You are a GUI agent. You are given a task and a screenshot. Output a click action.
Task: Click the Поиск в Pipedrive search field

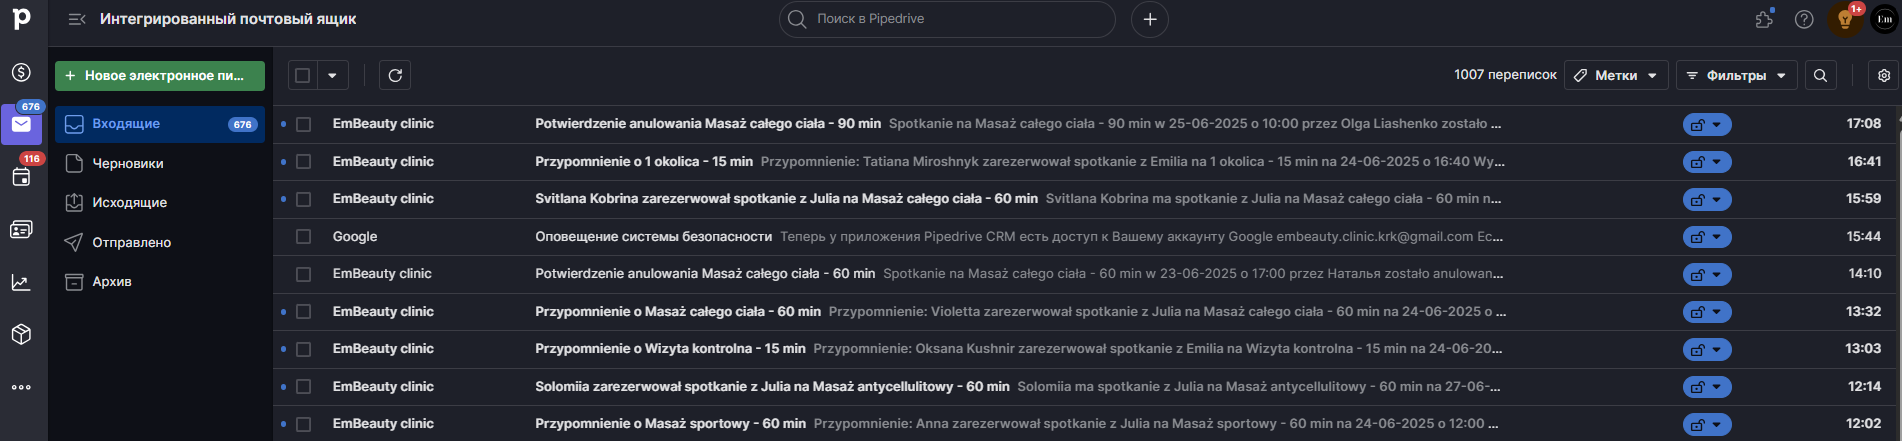click(946, 19)
